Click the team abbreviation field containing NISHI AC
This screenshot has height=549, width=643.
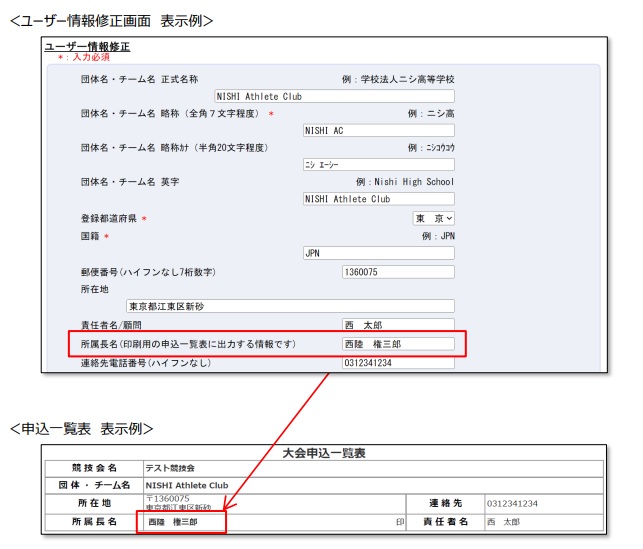click(379, 131)
